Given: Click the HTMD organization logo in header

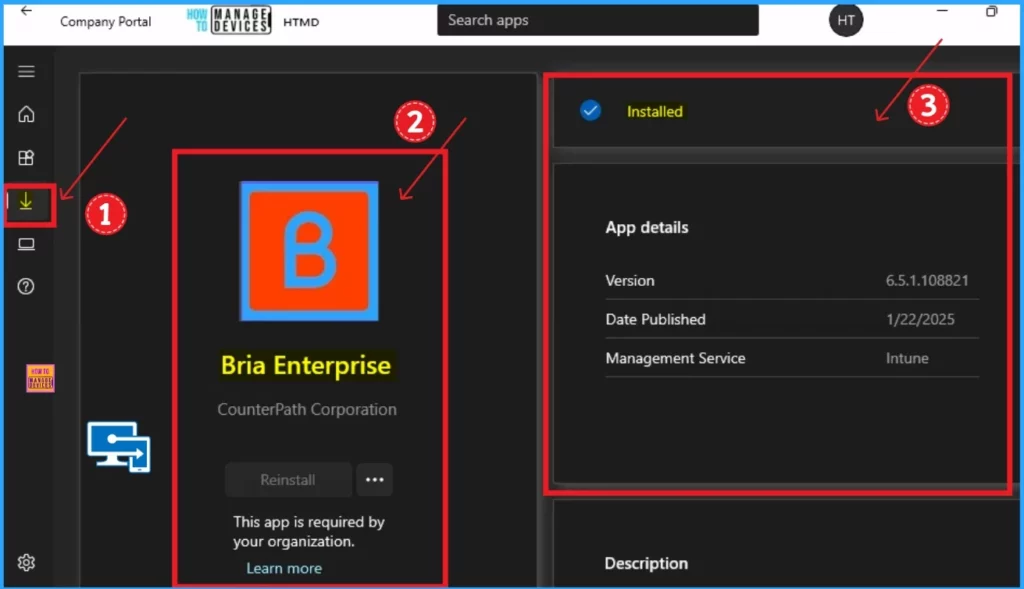Looking at the screenshot, I should tap(228, 20).
